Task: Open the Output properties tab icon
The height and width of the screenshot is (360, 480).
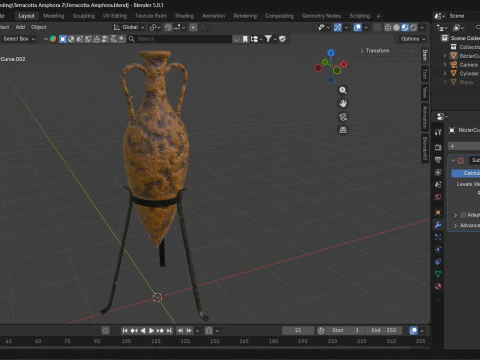Action: [x=438, y=160]
